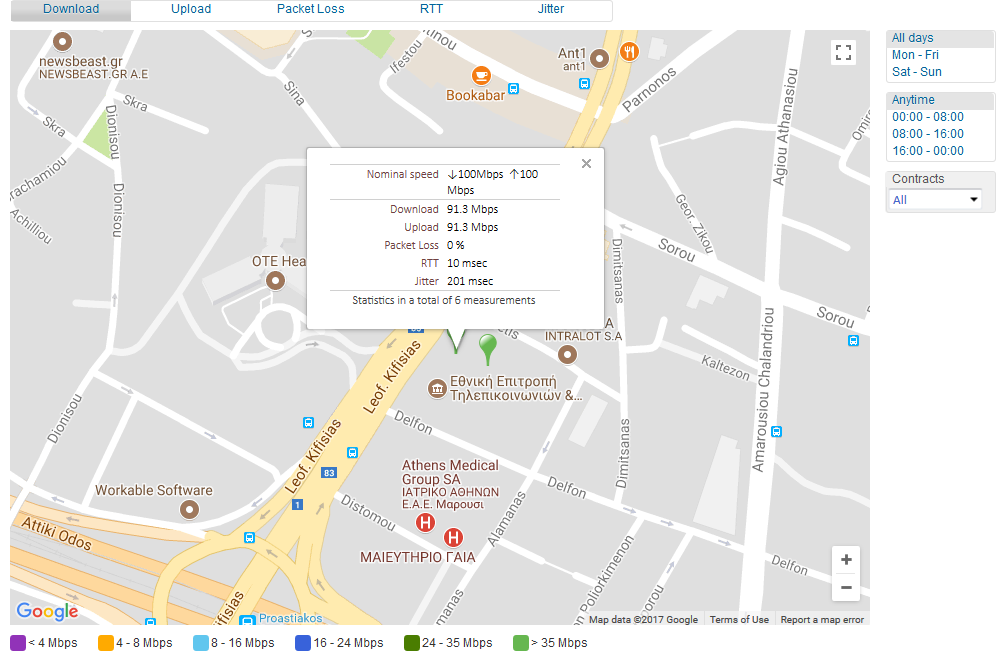
Task: Click the Parnonos street label
Action: pyautogui.click(x=649, y=89)
